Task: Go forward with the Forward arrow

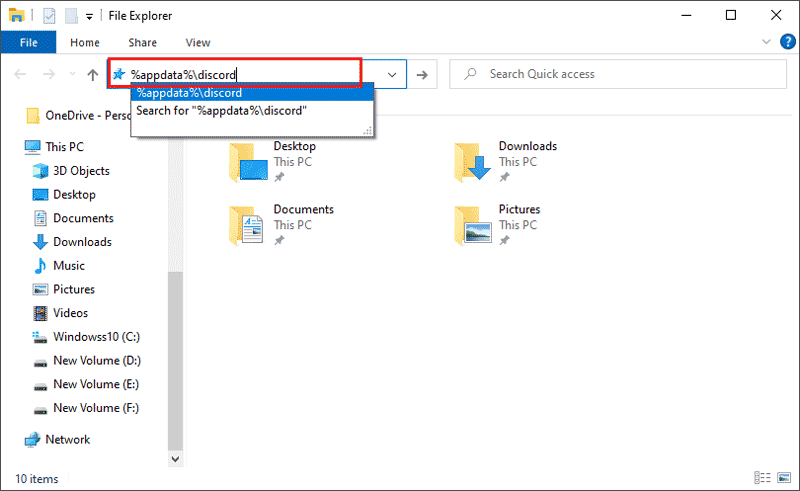Action: click(49, 75)
